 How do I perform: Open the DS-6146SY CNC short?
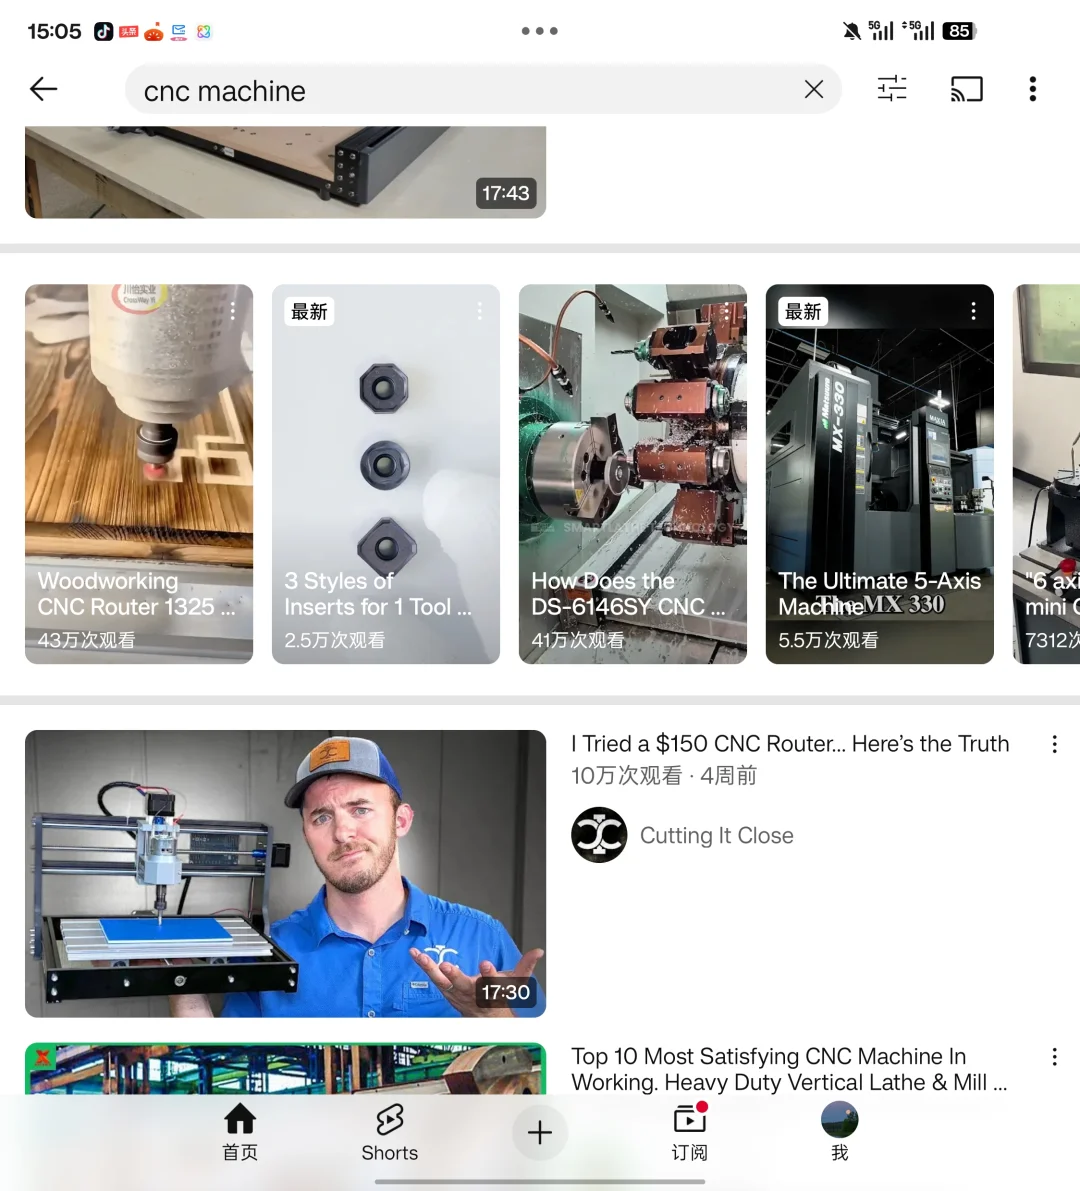(633, 474)
